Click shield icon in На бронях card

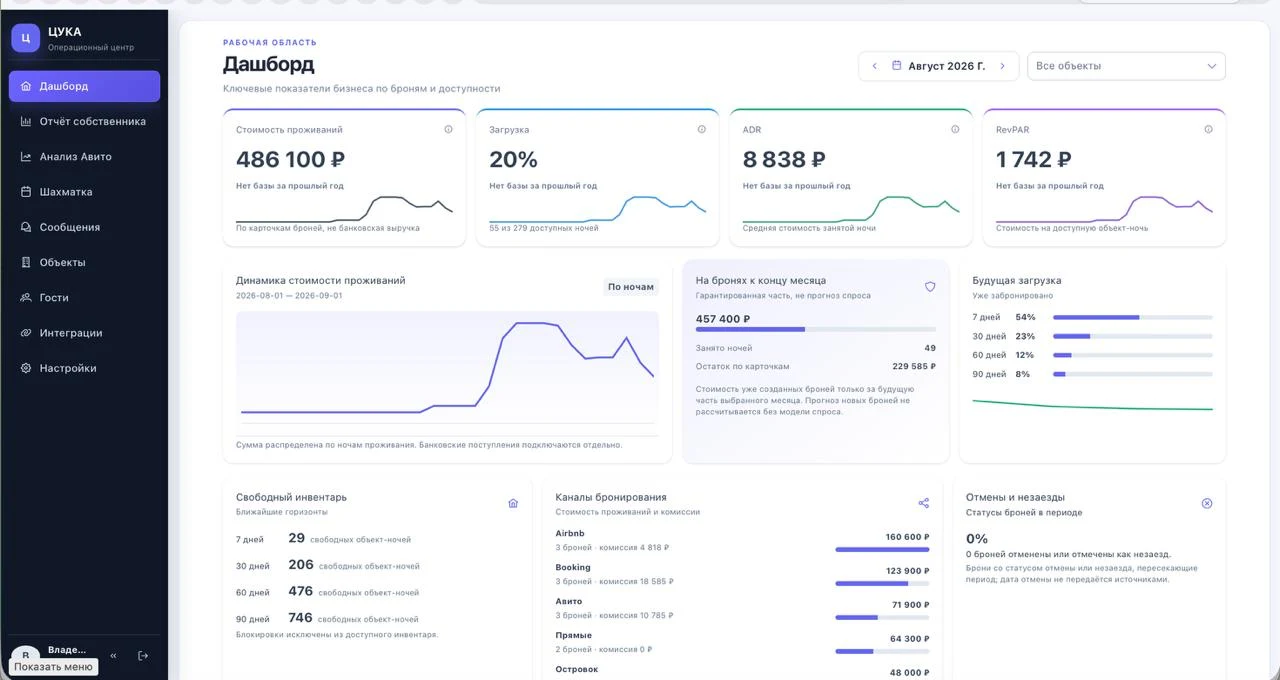pos(930,286)
